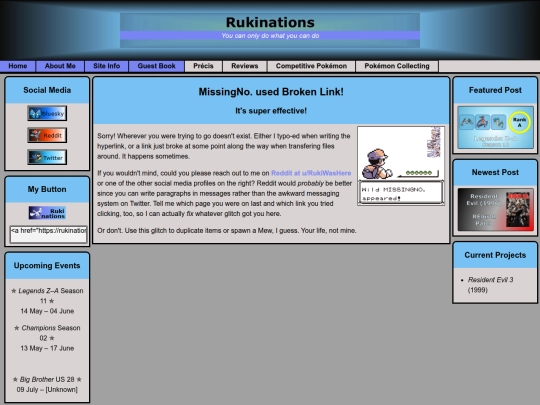Screen dimensions: 540x405
Task: Click the Rukinations site title
Action: pos(270,22)
